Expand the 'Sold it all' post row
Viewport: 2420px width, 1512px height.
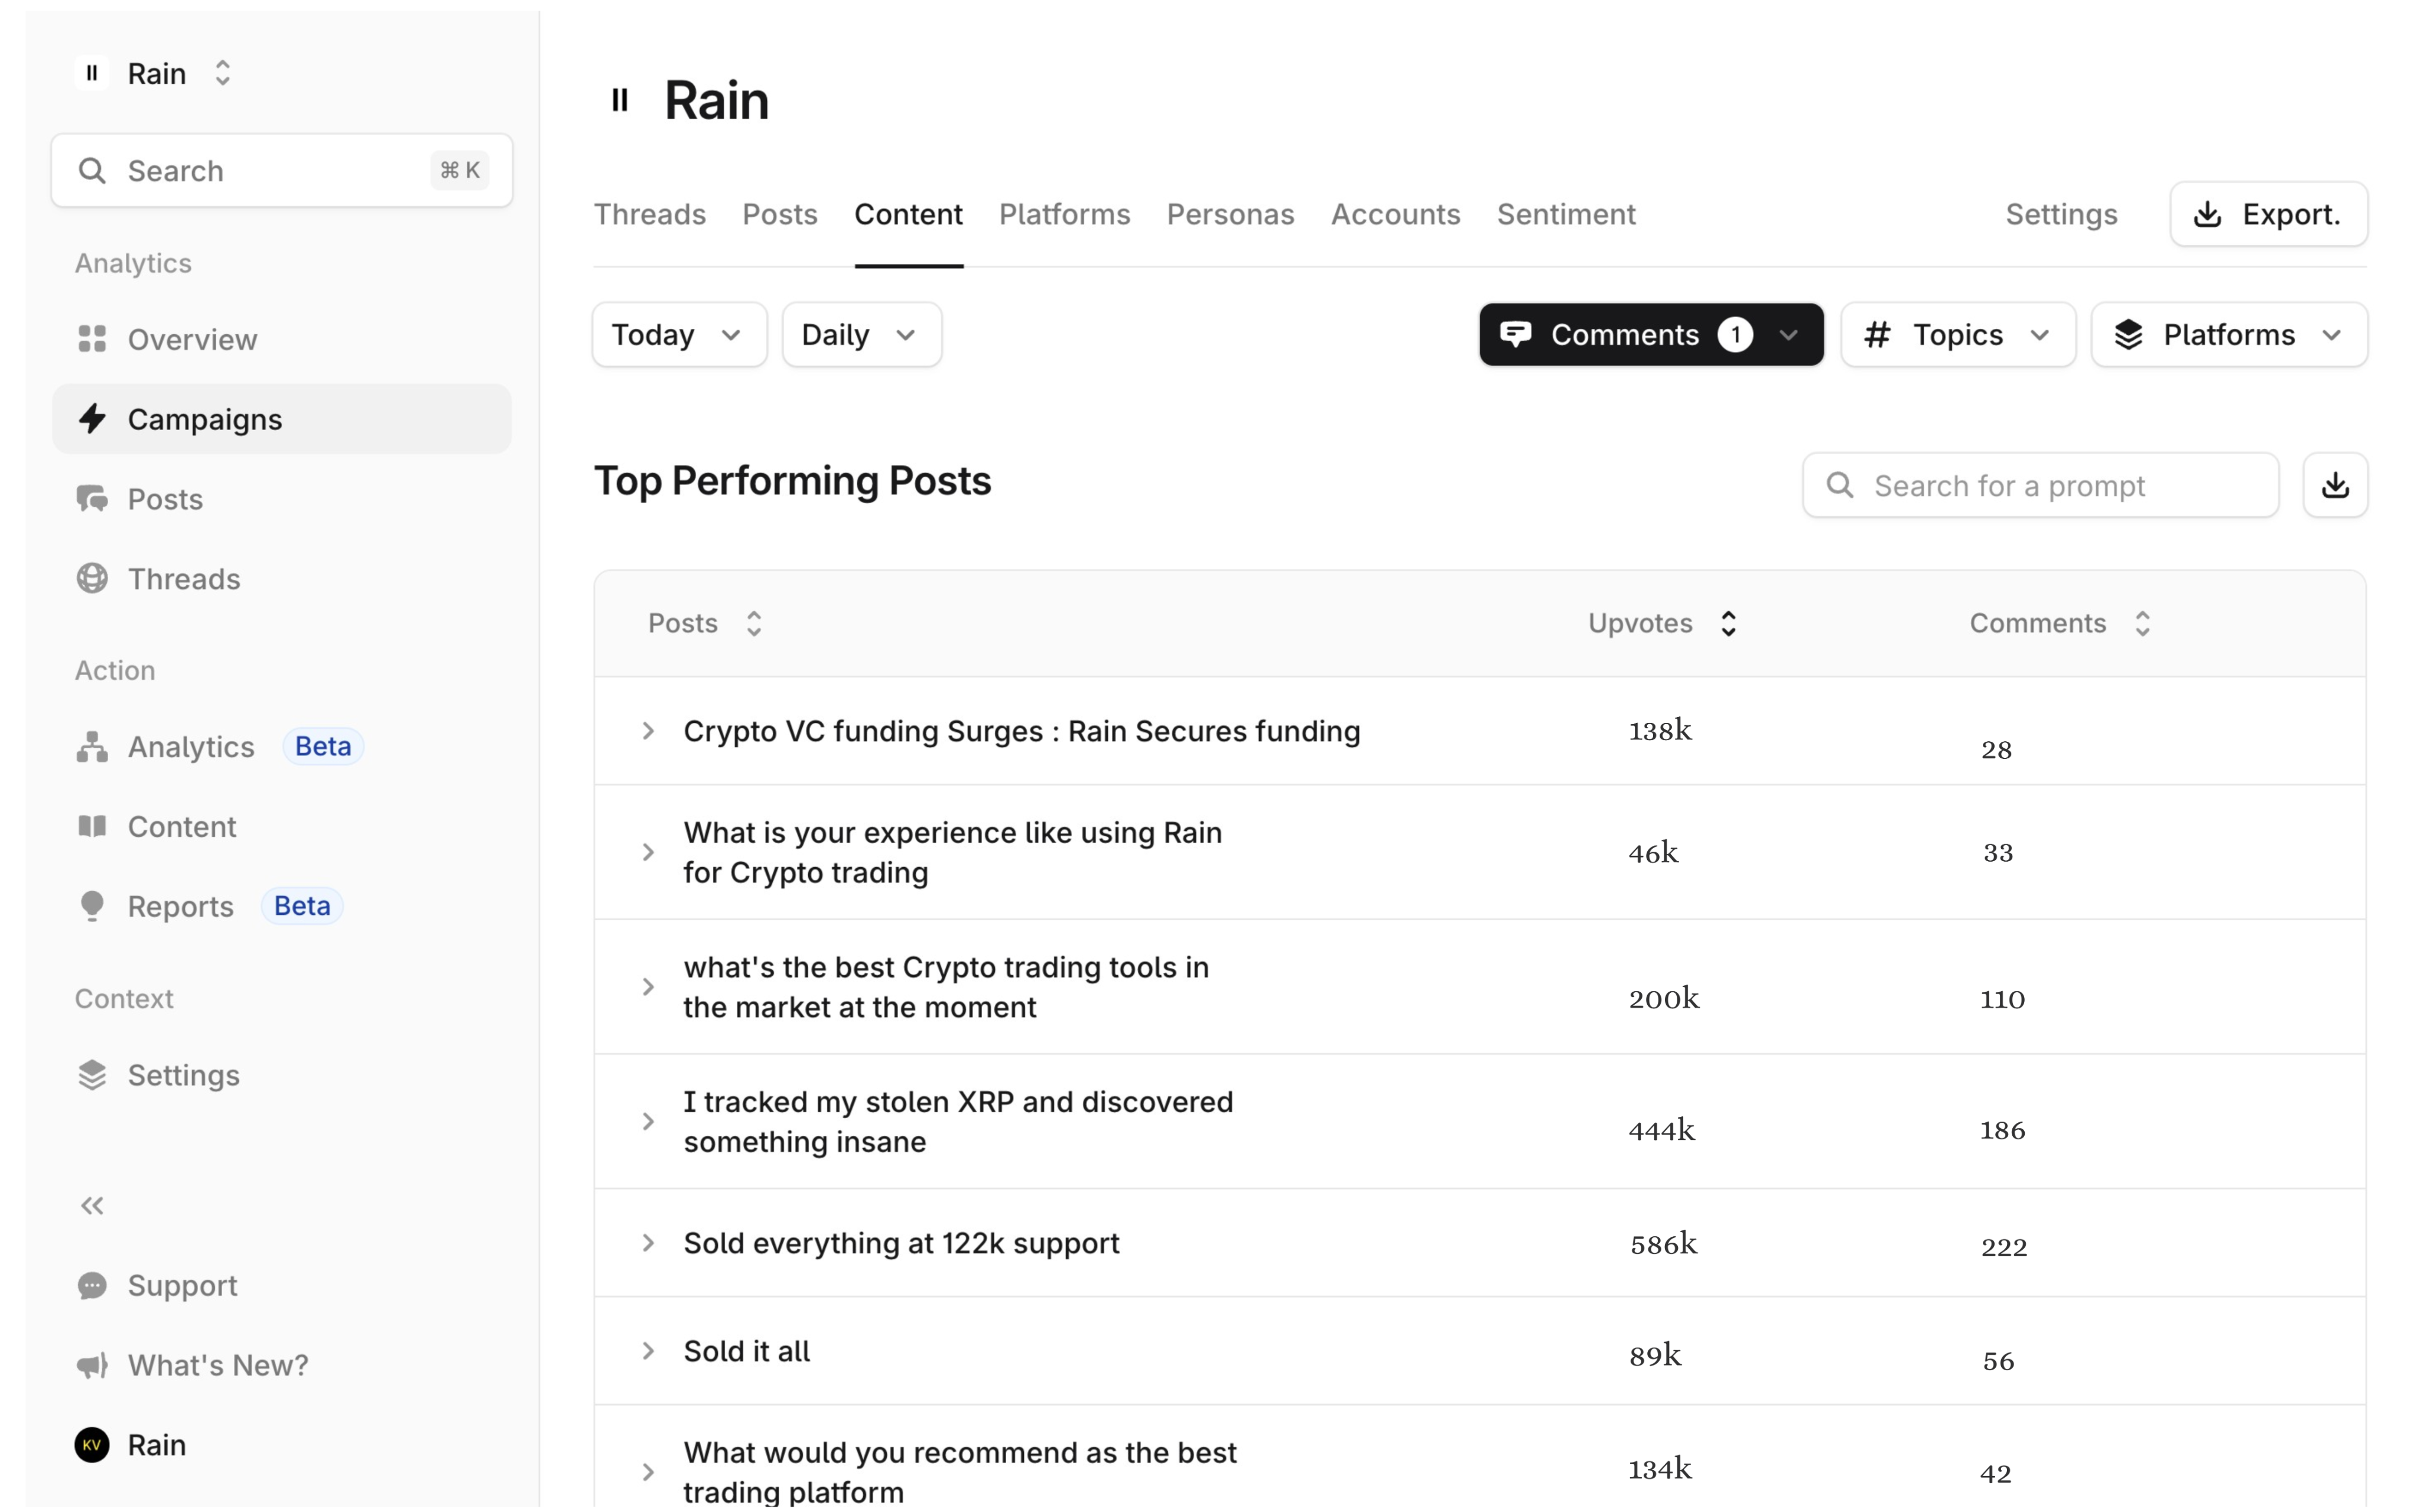(x=648, y=1351)
